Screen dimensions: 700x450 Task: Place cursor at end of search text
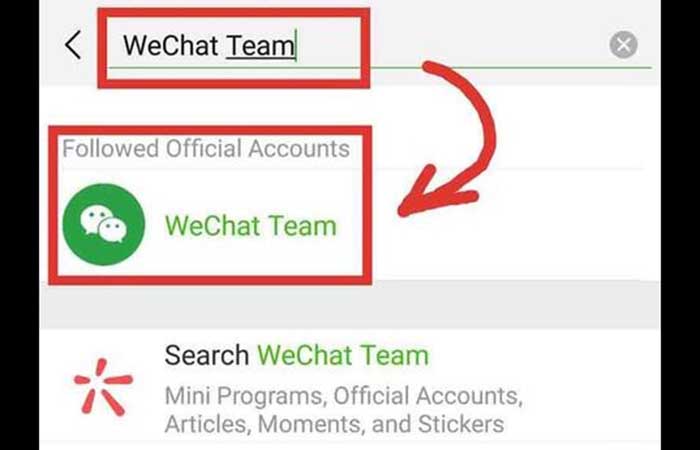[296, 46]
